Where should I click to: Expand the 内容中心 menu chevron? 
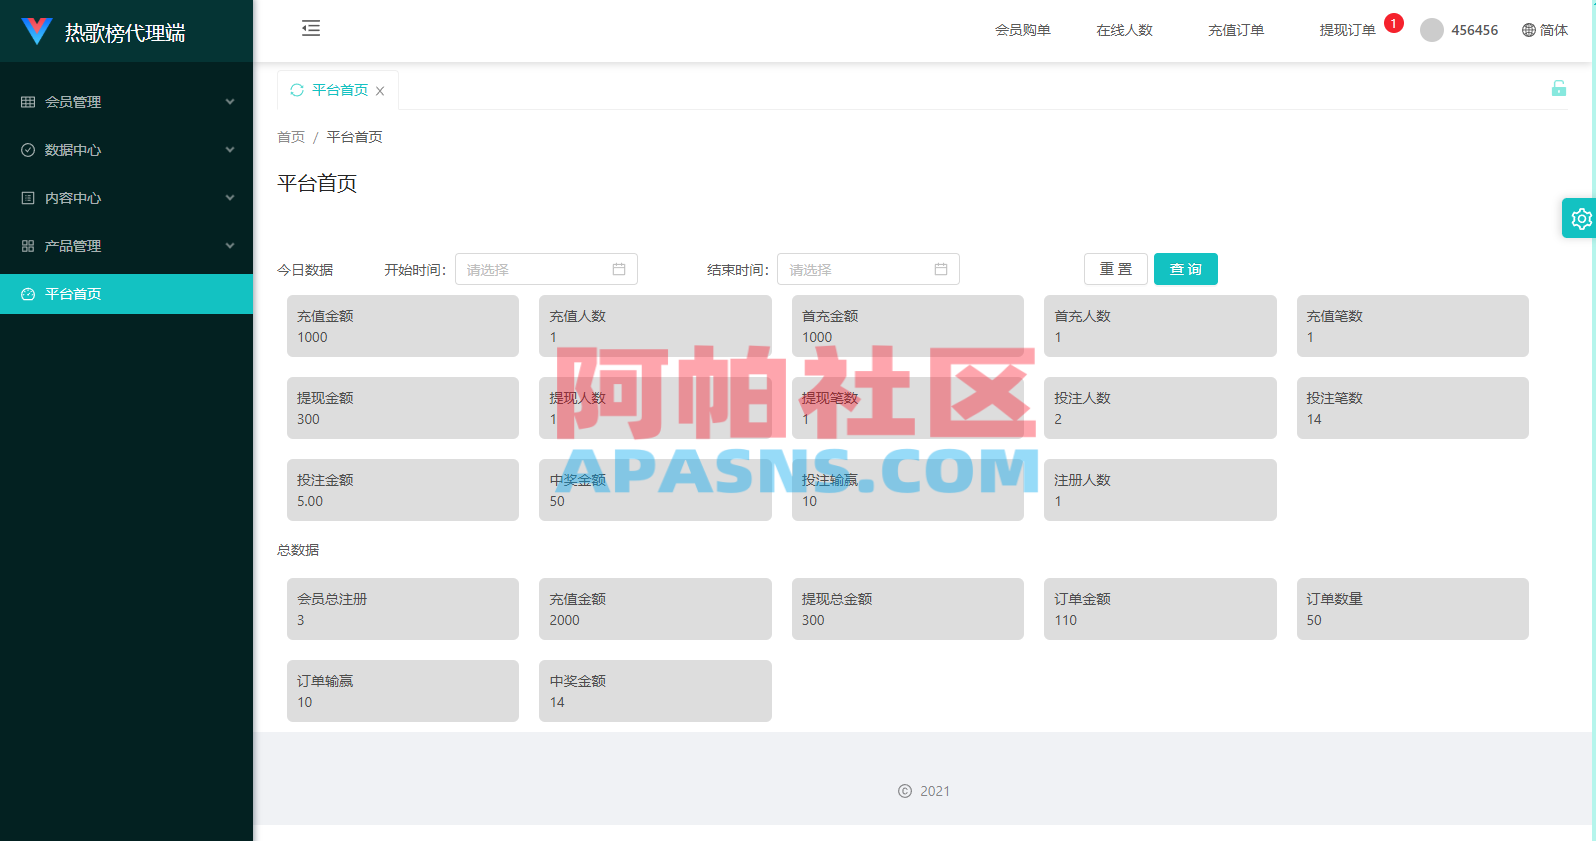[230, 198]
